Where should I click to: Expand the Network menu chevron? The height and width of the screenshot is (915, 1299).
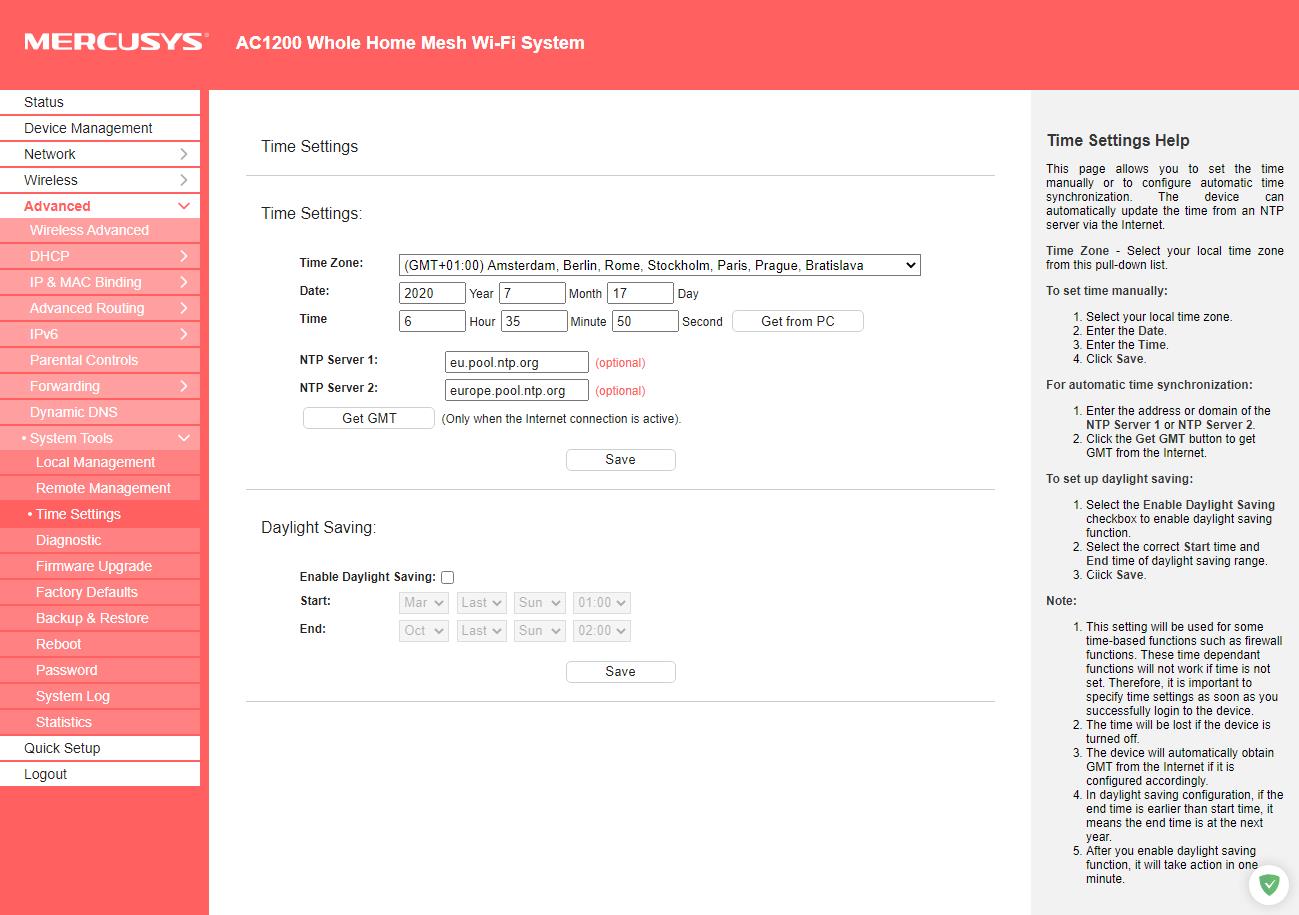(x=184, y=154)
